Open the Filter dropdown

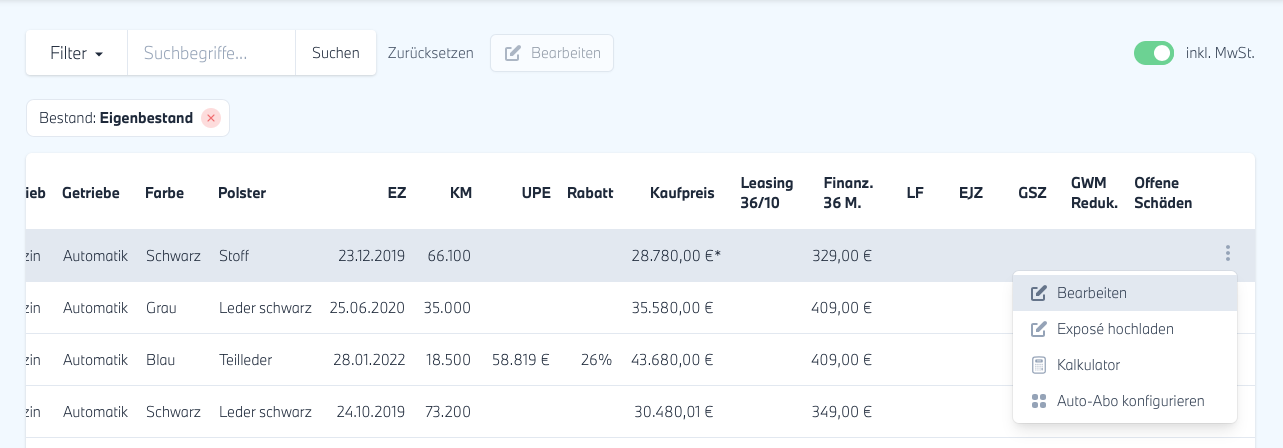click(77, 53)
